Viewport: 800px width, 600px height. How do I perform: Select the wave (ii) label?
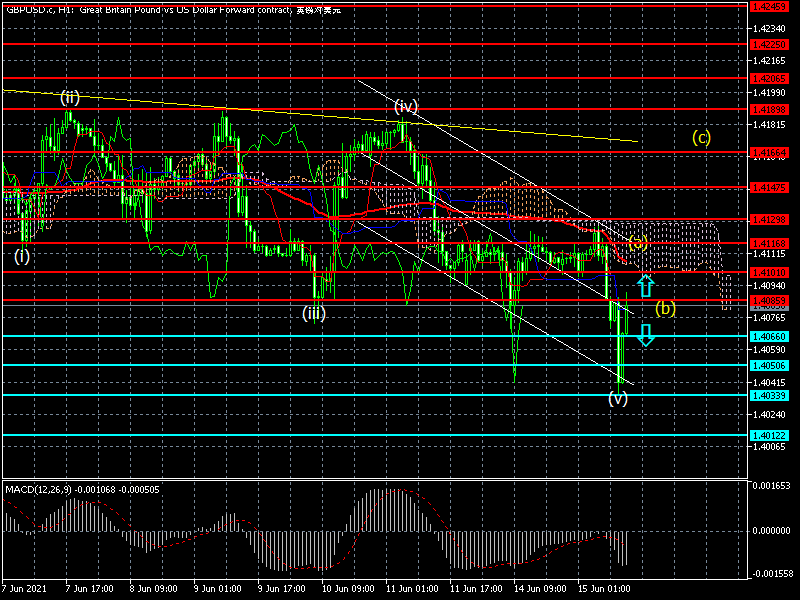point(69,97)
